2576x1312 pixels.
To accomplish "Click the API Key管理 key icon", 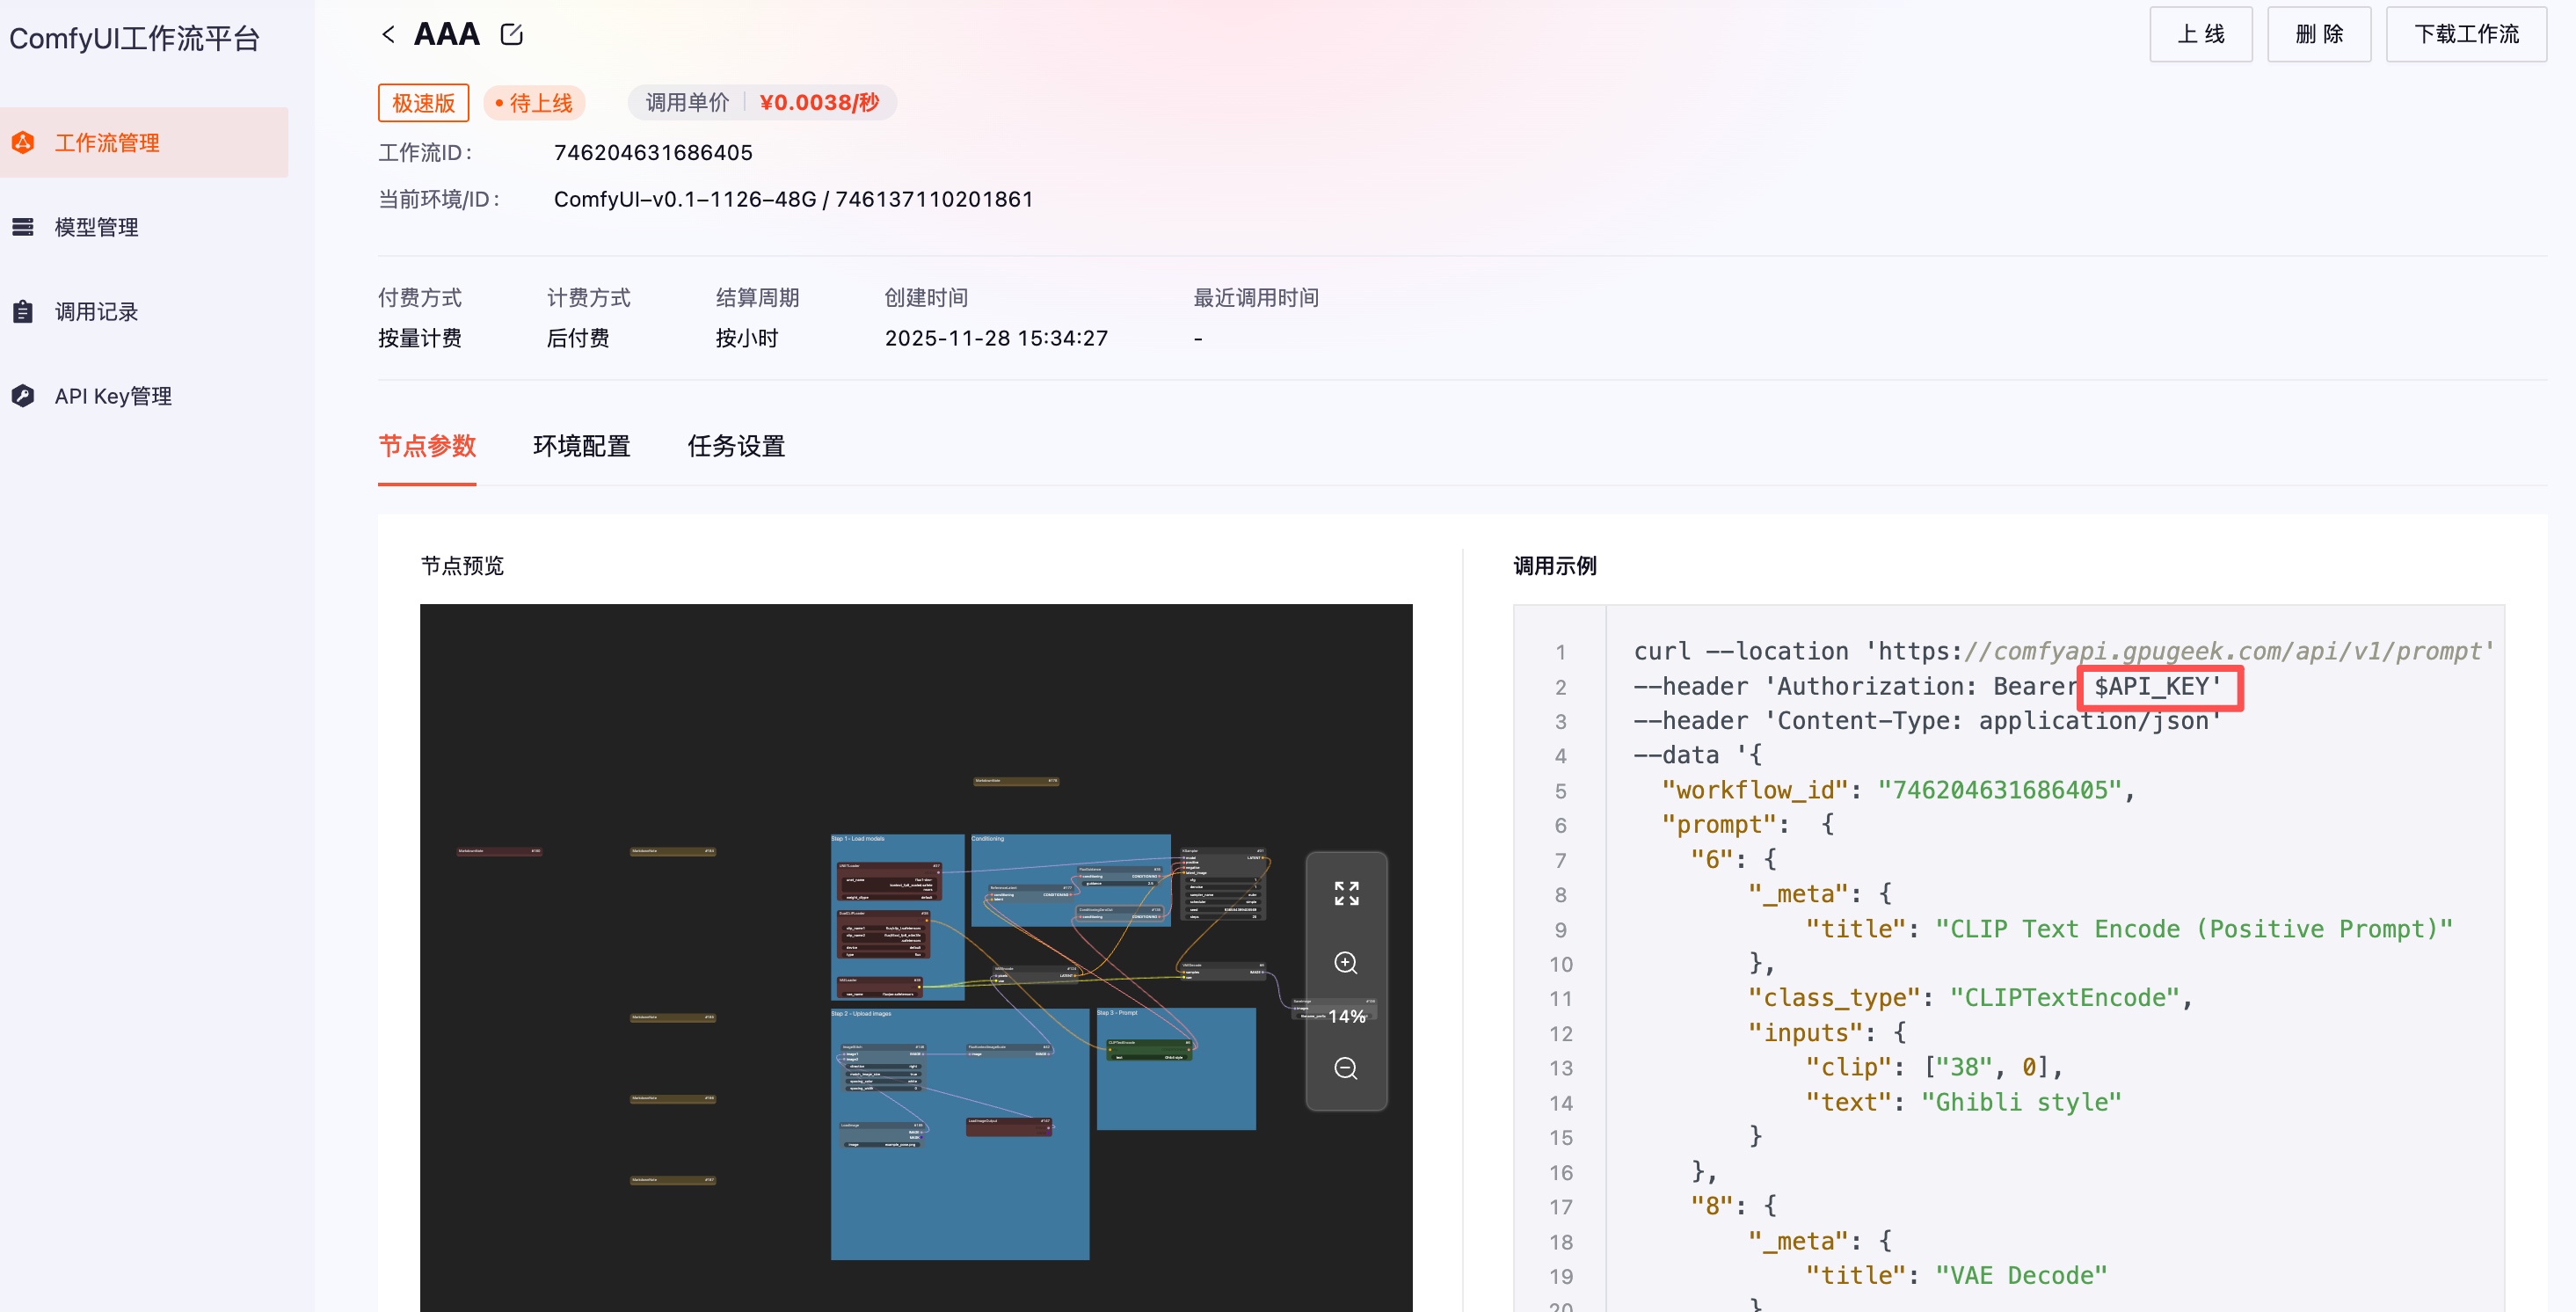I will point(23,396).
